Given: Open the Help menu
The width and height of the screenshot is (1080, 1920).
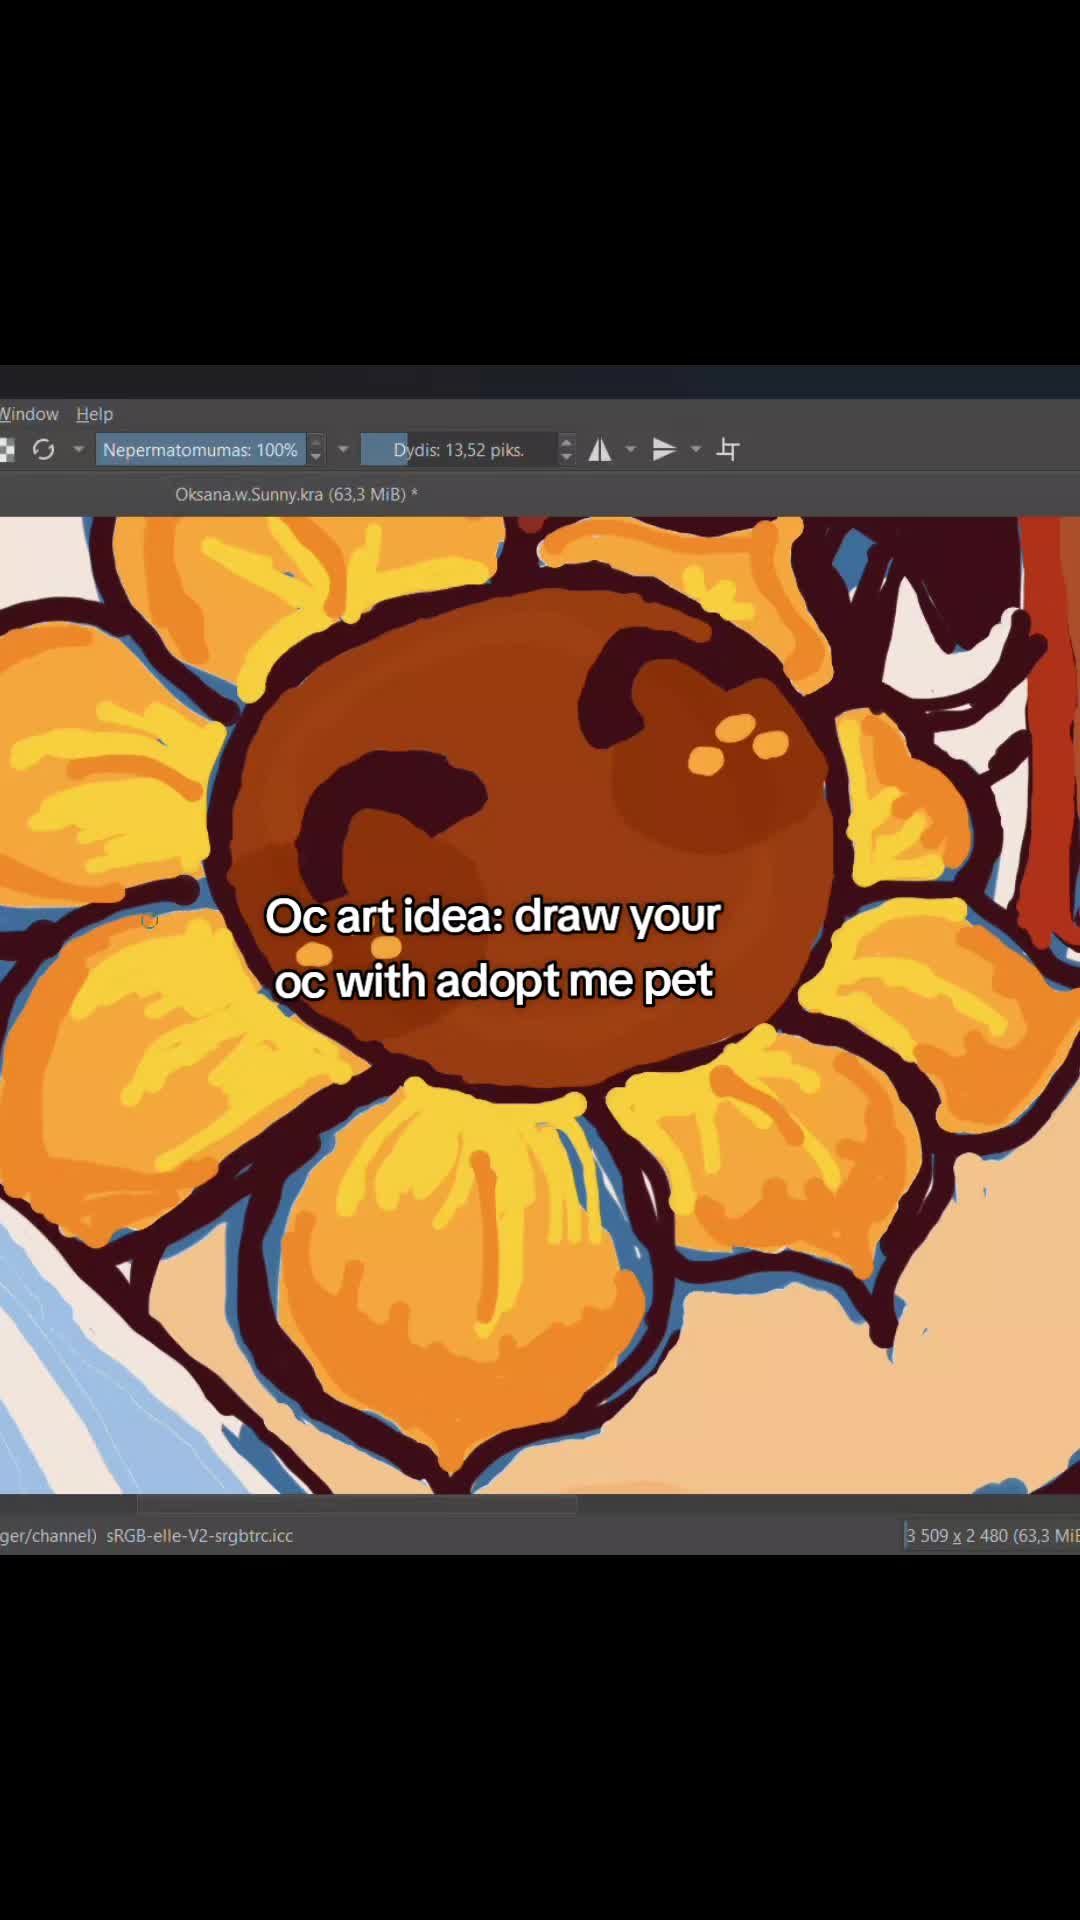Looking at the screenshot, I should 95,414.
